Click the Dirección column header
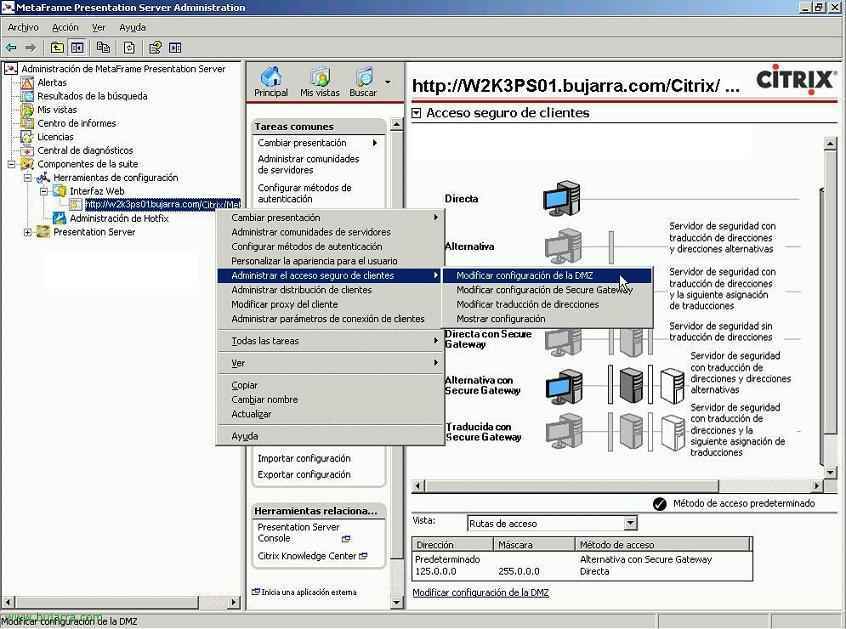Screen dimensions: 846x629 pos(453,545)
